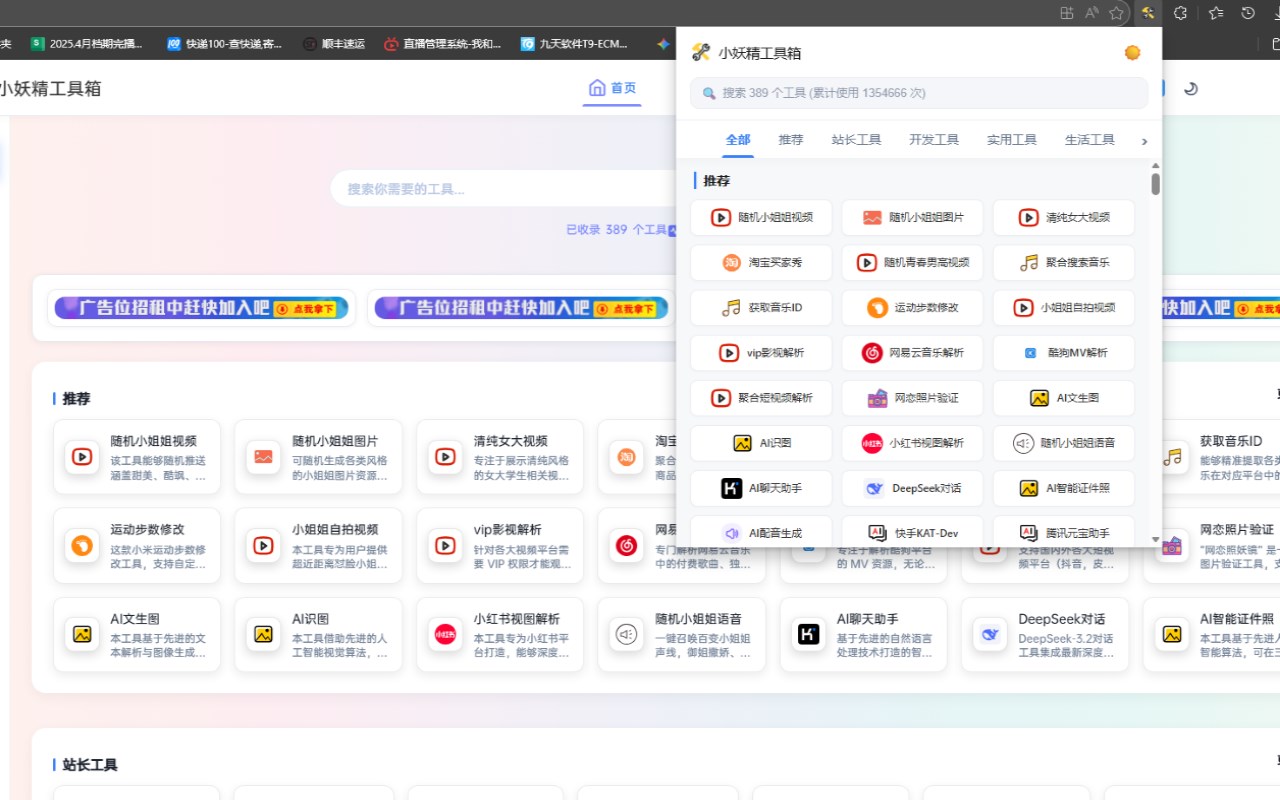
Task: Click second 广告位招租 banner on webpage
Action: click(521, 308)
